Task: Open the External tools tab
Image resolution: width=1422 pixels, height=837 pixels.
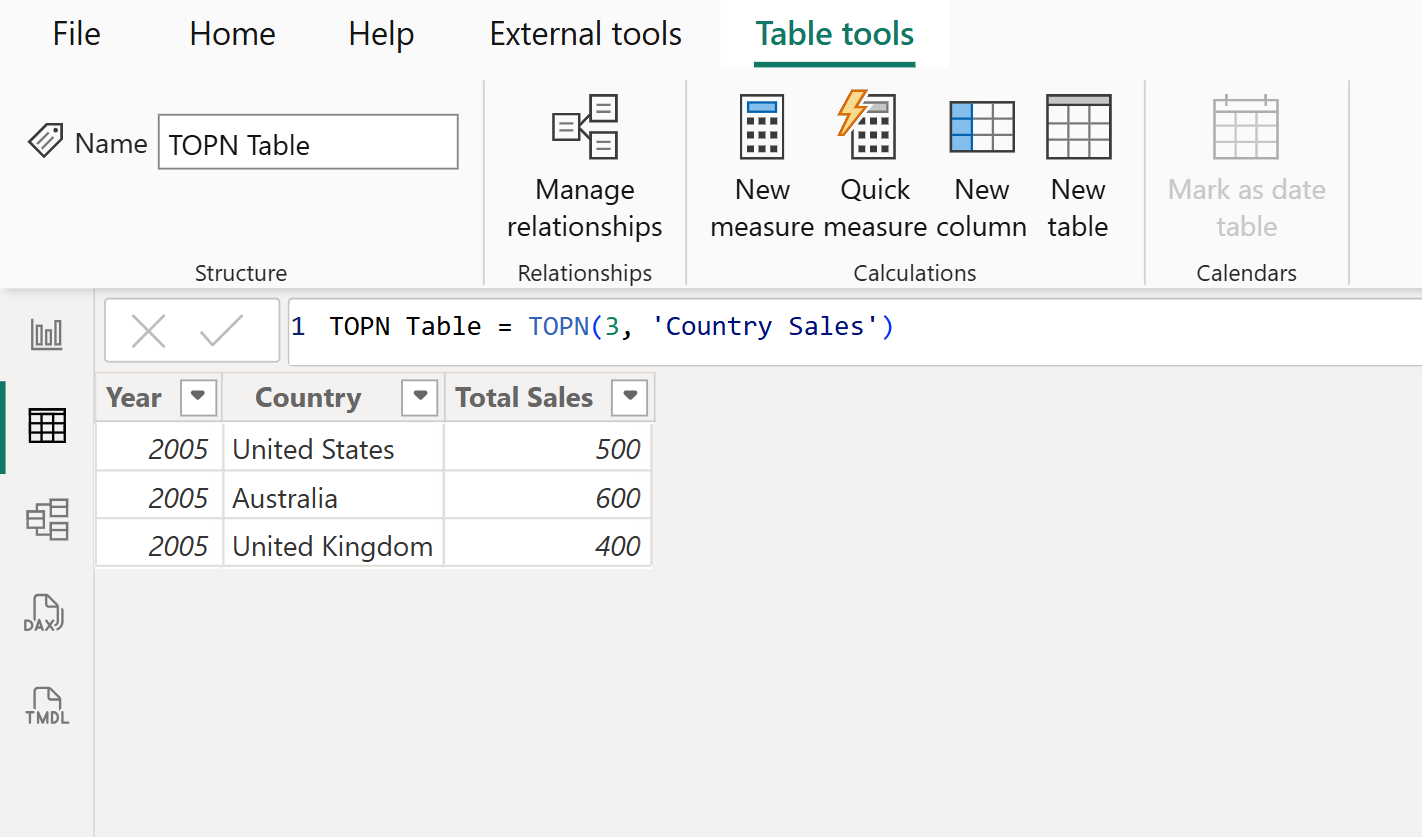Action: (585, 33)
